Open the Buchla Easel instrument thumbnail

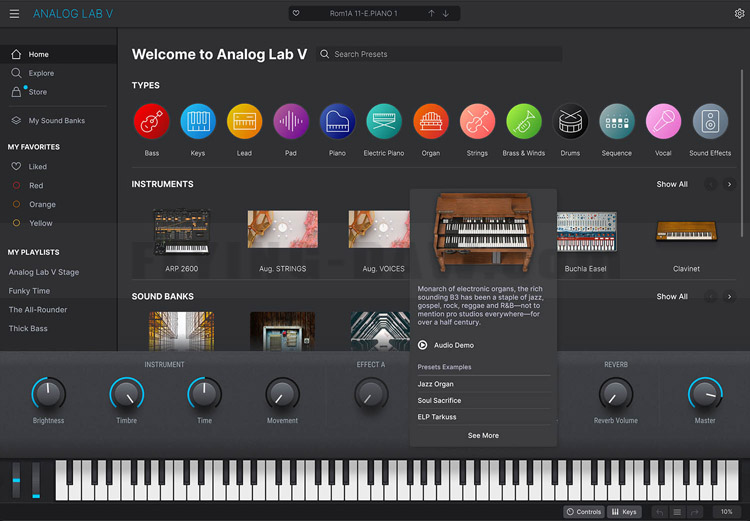point(586,232)
